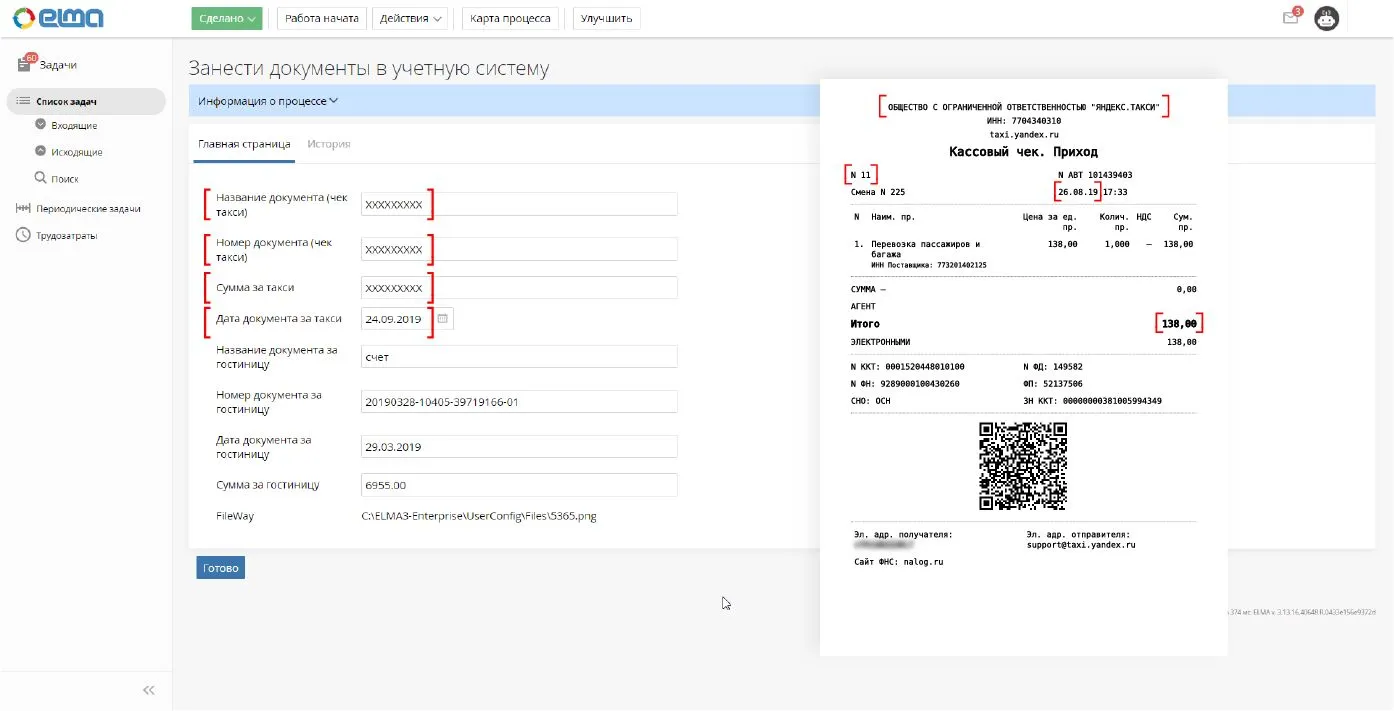Expand the Действия dropdown
Screen dimensions: 1394x711
pyautogui.click(x=411, y=18)
